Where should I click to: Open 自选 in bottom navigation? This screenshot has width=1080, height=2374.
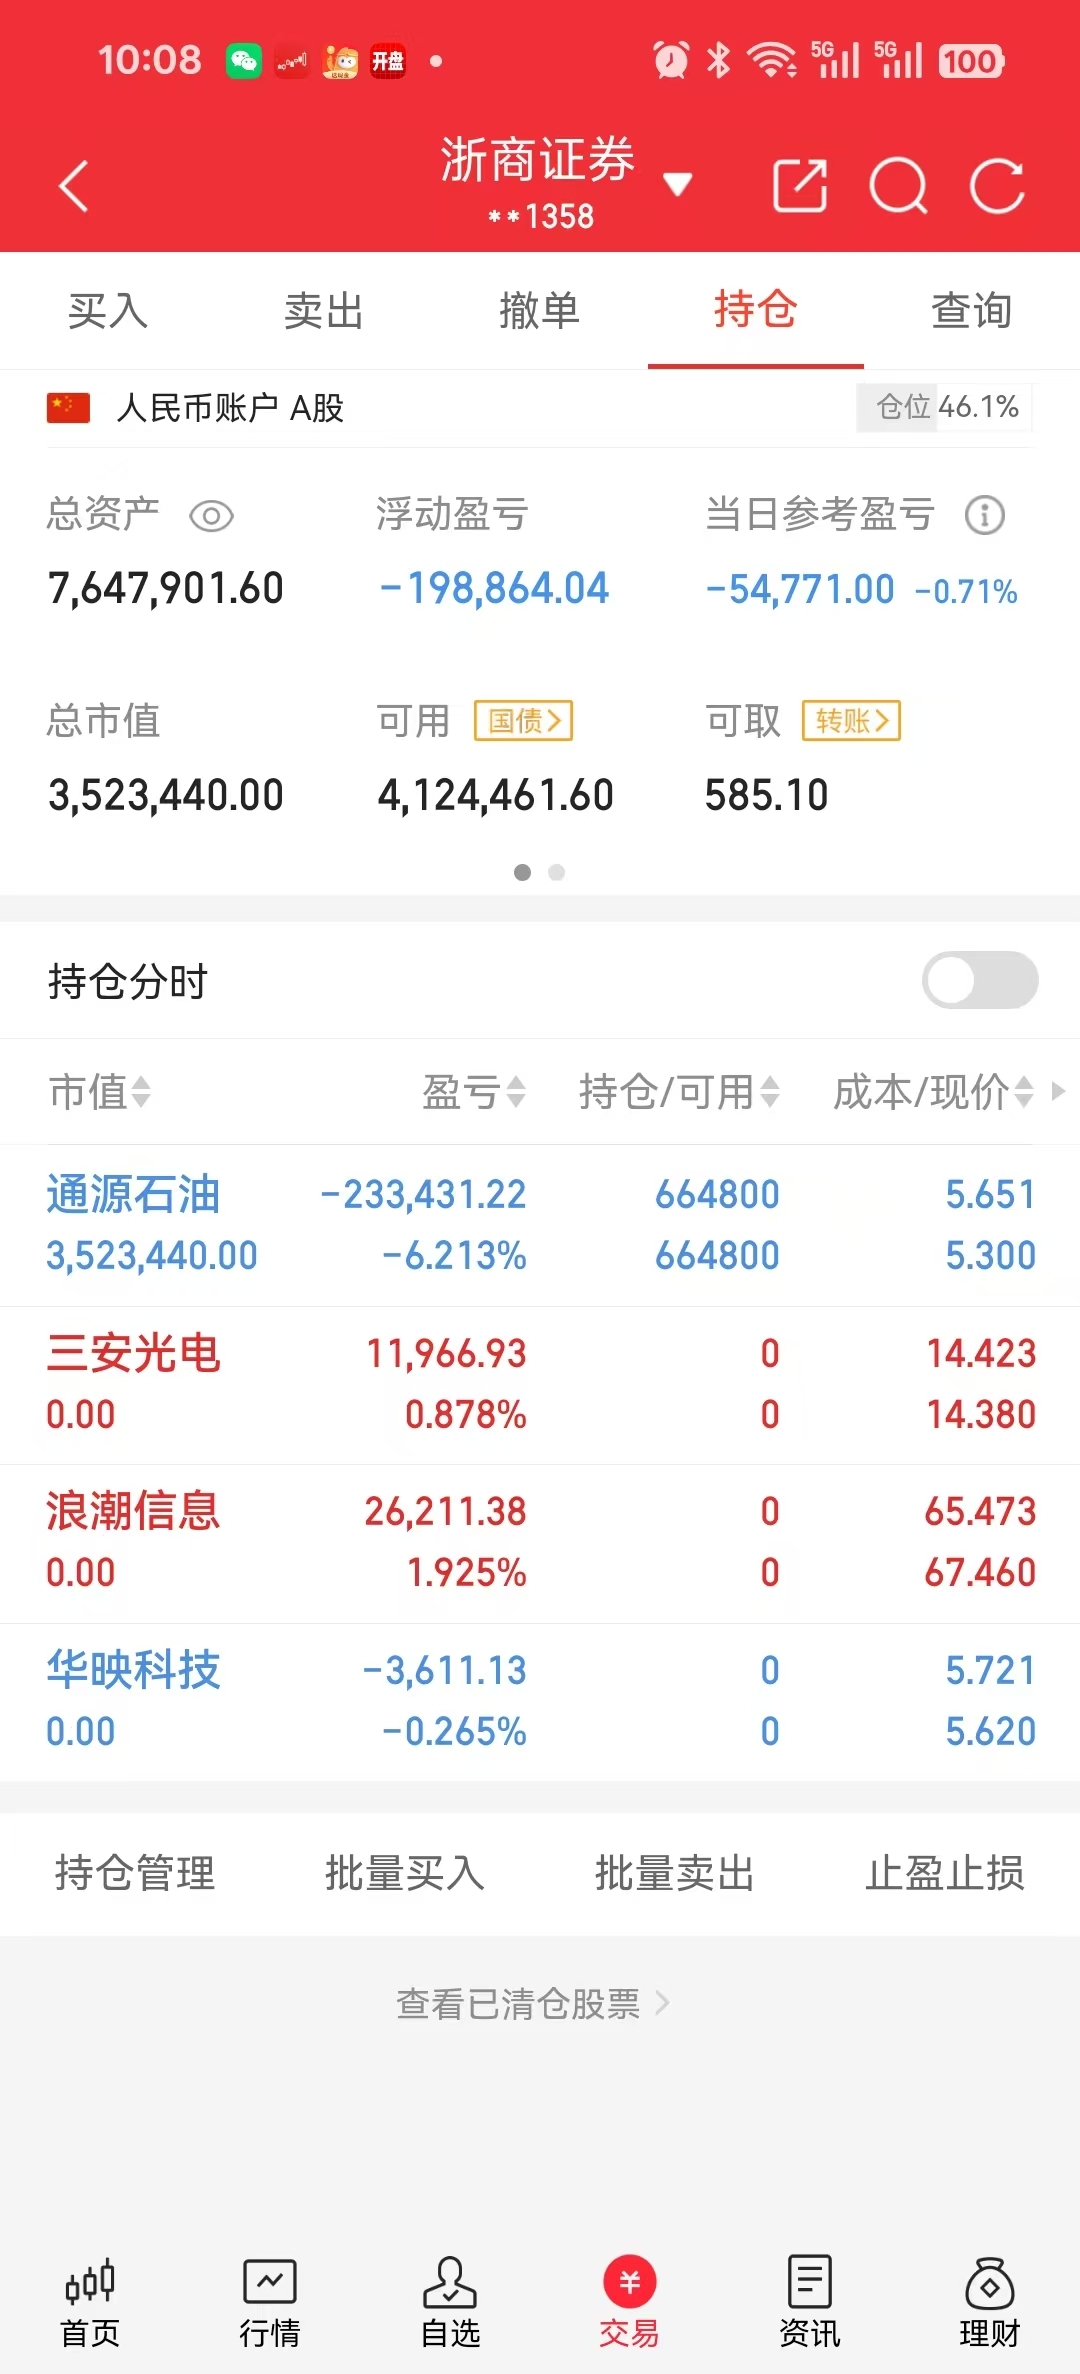(450, 2303)
